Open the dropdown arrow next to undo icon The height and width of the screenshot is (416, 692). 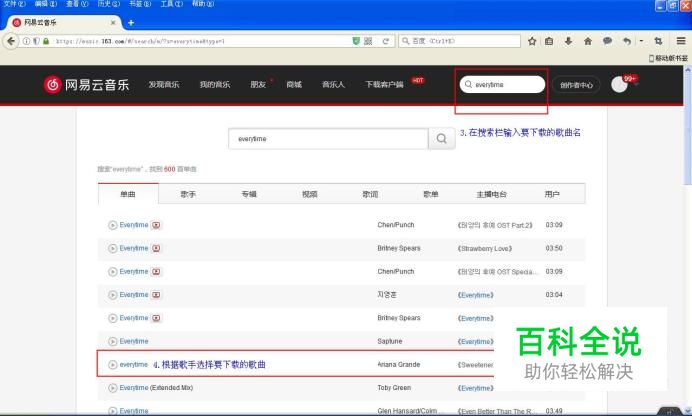tap(641, 41)
